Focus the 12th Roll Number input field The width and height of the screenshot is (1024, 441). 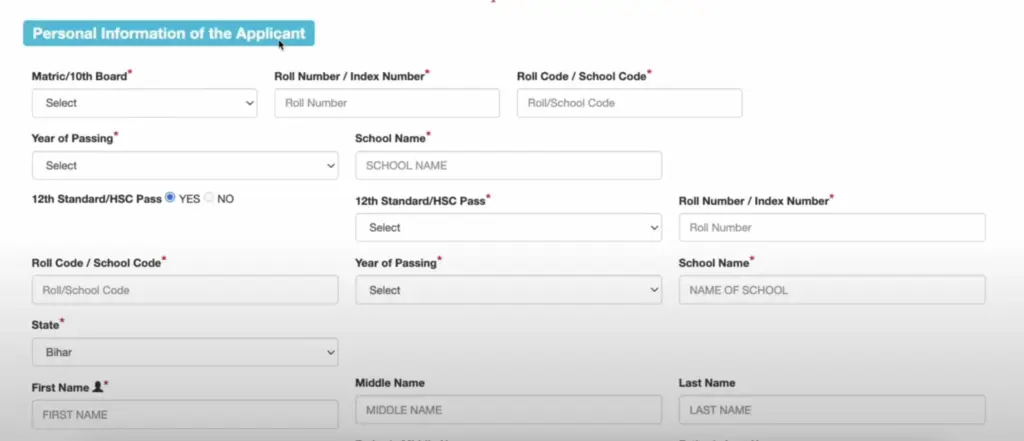pyautogui.click(x=832, y=227)
